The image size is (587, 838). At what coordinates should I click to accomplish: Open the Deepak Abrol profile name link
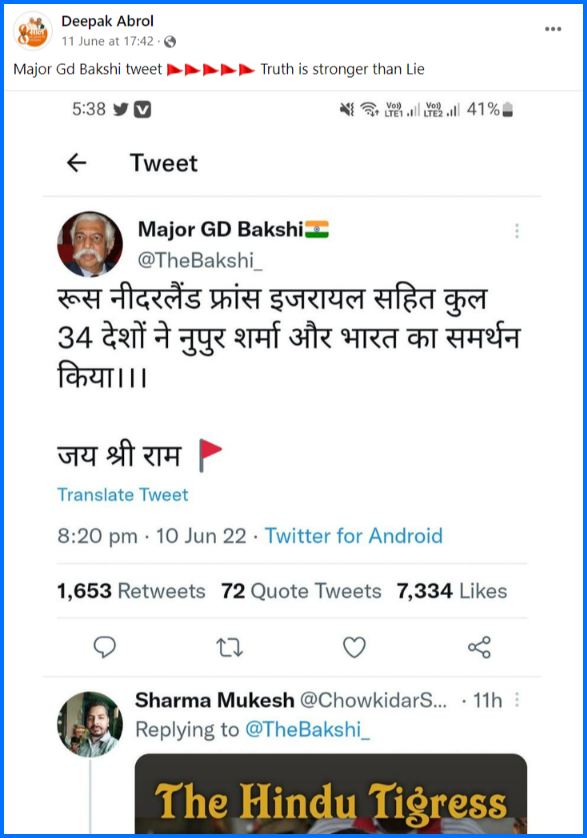point(107,21)
